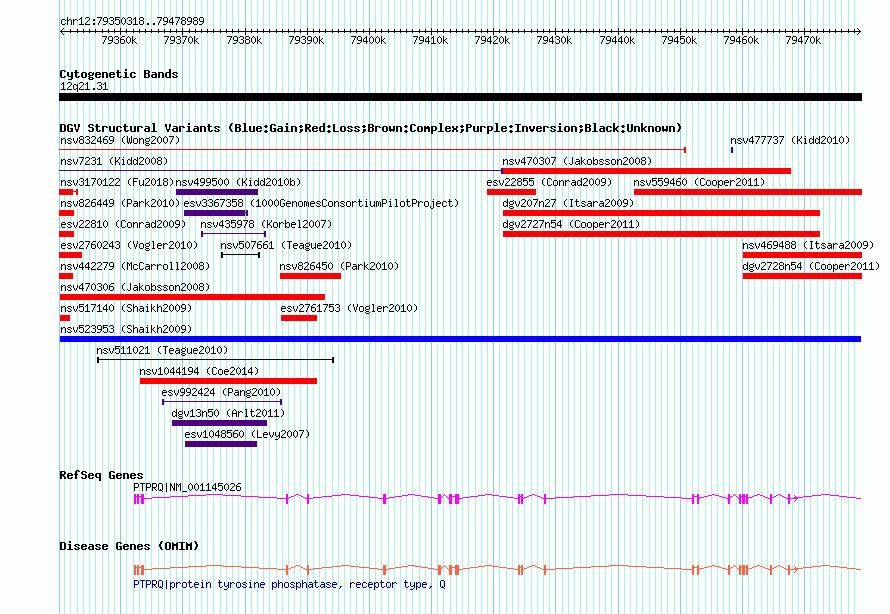Click the nsv523953 (Shaikh2009) label
The height and width of the screenshot is (614, 890).
[x=126, y=329]
